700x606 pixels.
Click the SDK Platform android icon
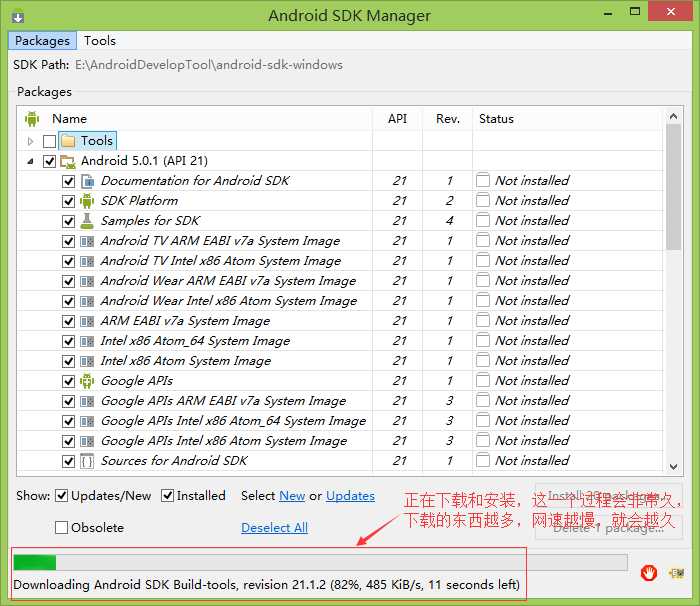[x=88, y=201]
